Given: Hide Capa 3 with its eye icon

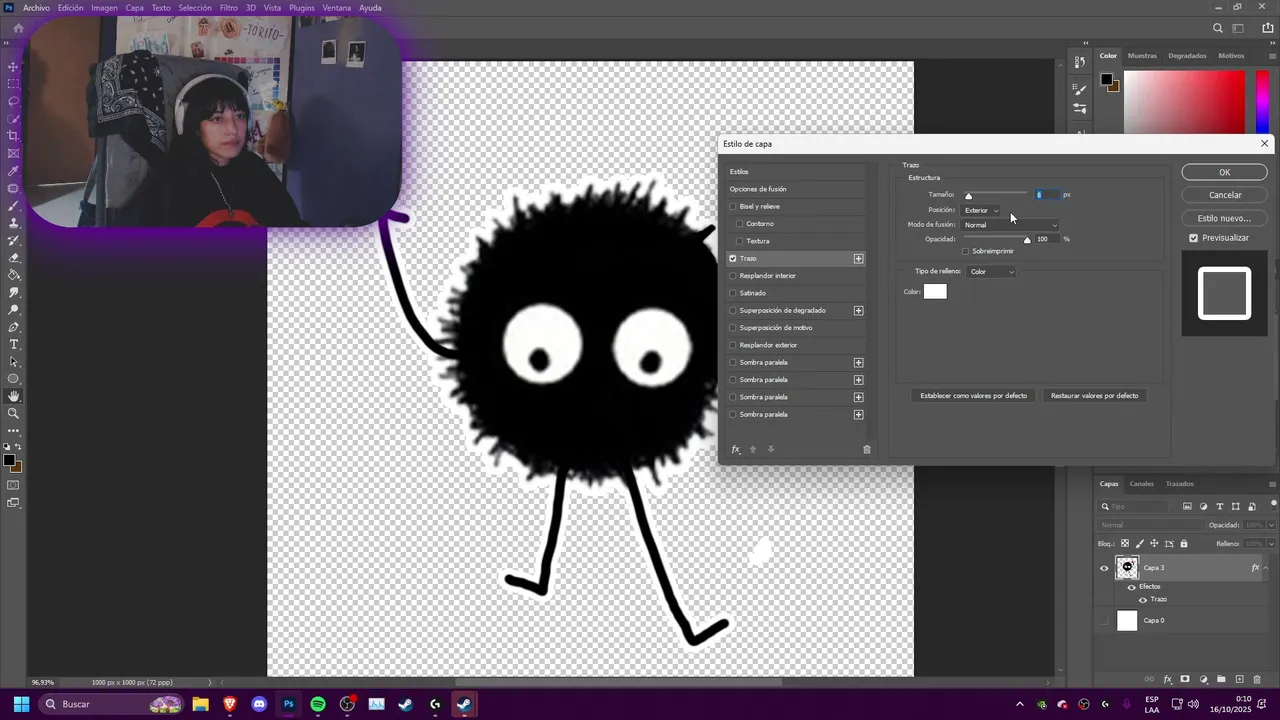Looking at the screenshot, I should (1104, 568).
